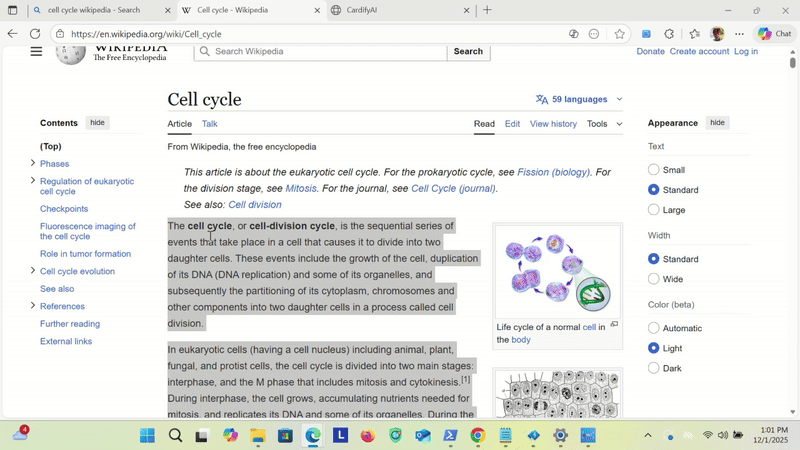The image size is (800, 450).
Task: Expand the References section in contents
Action: [33, 305]
